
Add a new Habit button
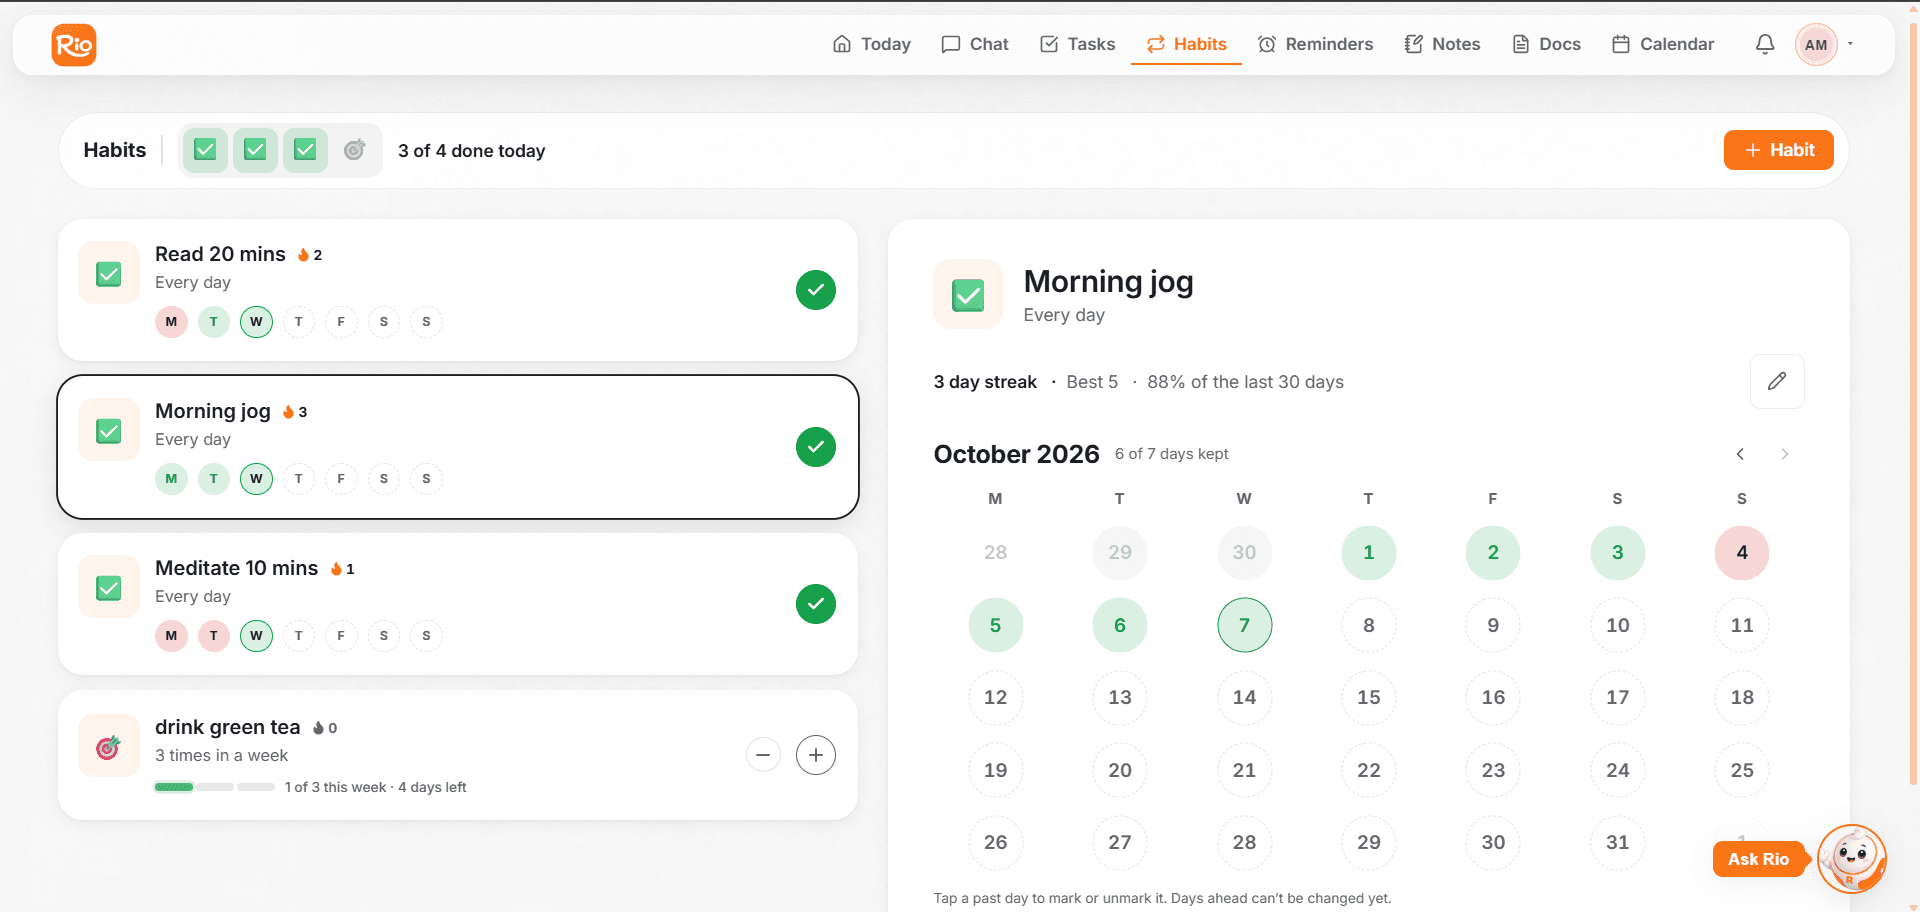[x=1778, y=150]
